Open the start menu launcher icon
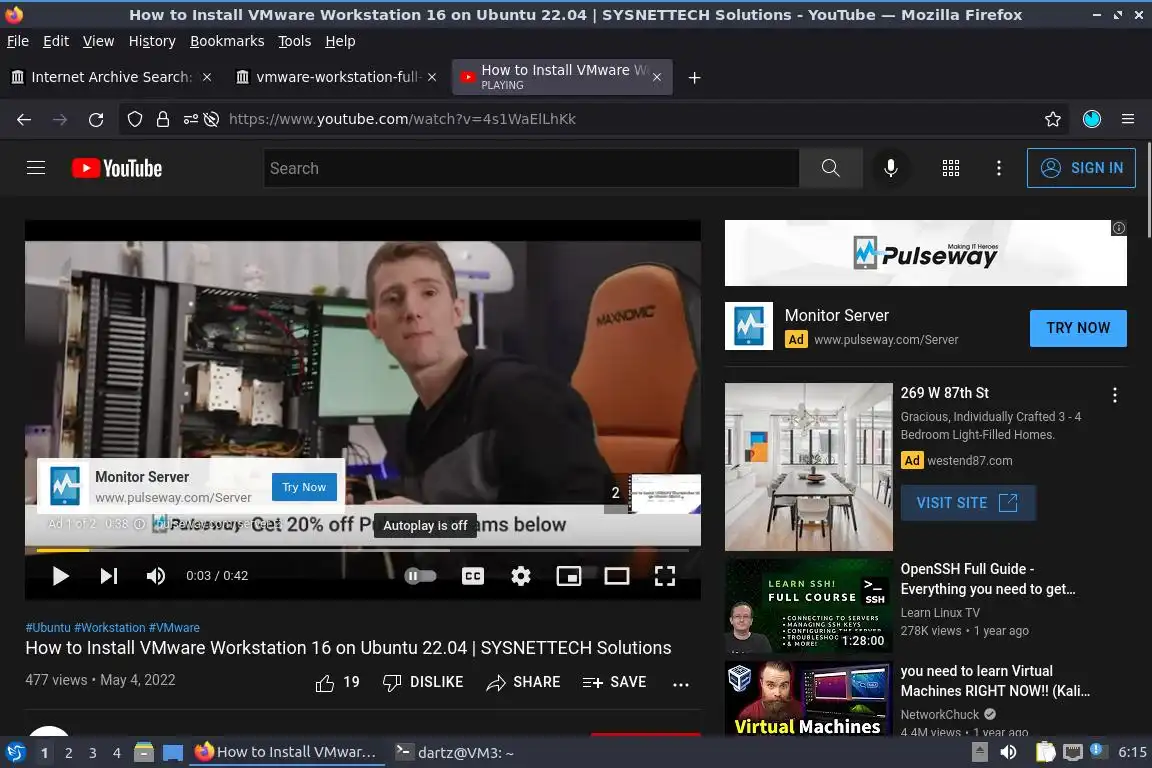This screenshot has width=1152, height=768. [x=15, y=752]
